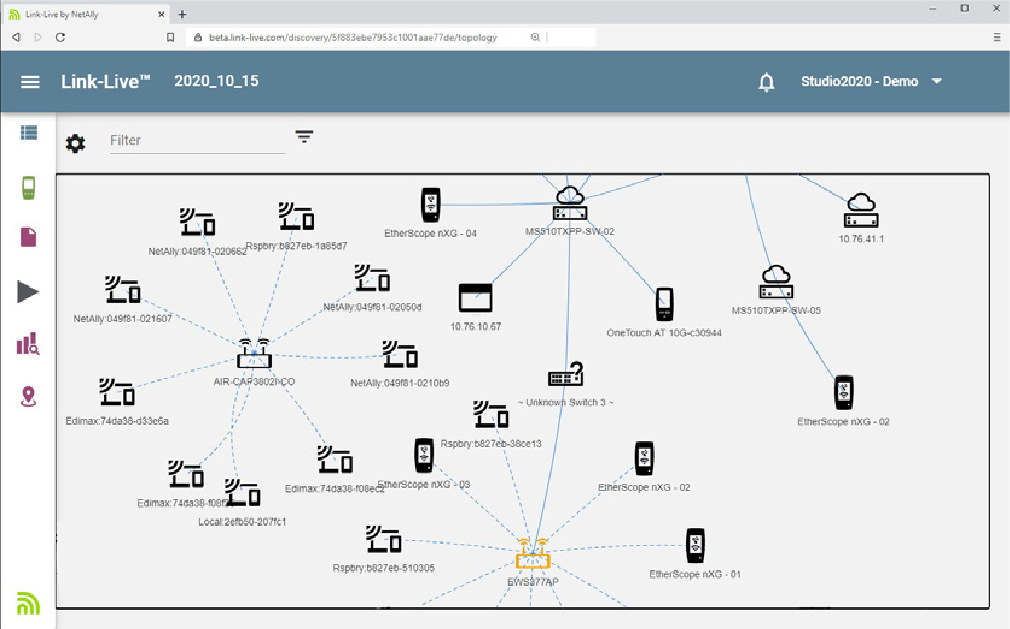This screenshot has height=629, width=1010.
Task: Select the Rspbry:b827eb-510305 wireless client
Action: pos(384,539)
